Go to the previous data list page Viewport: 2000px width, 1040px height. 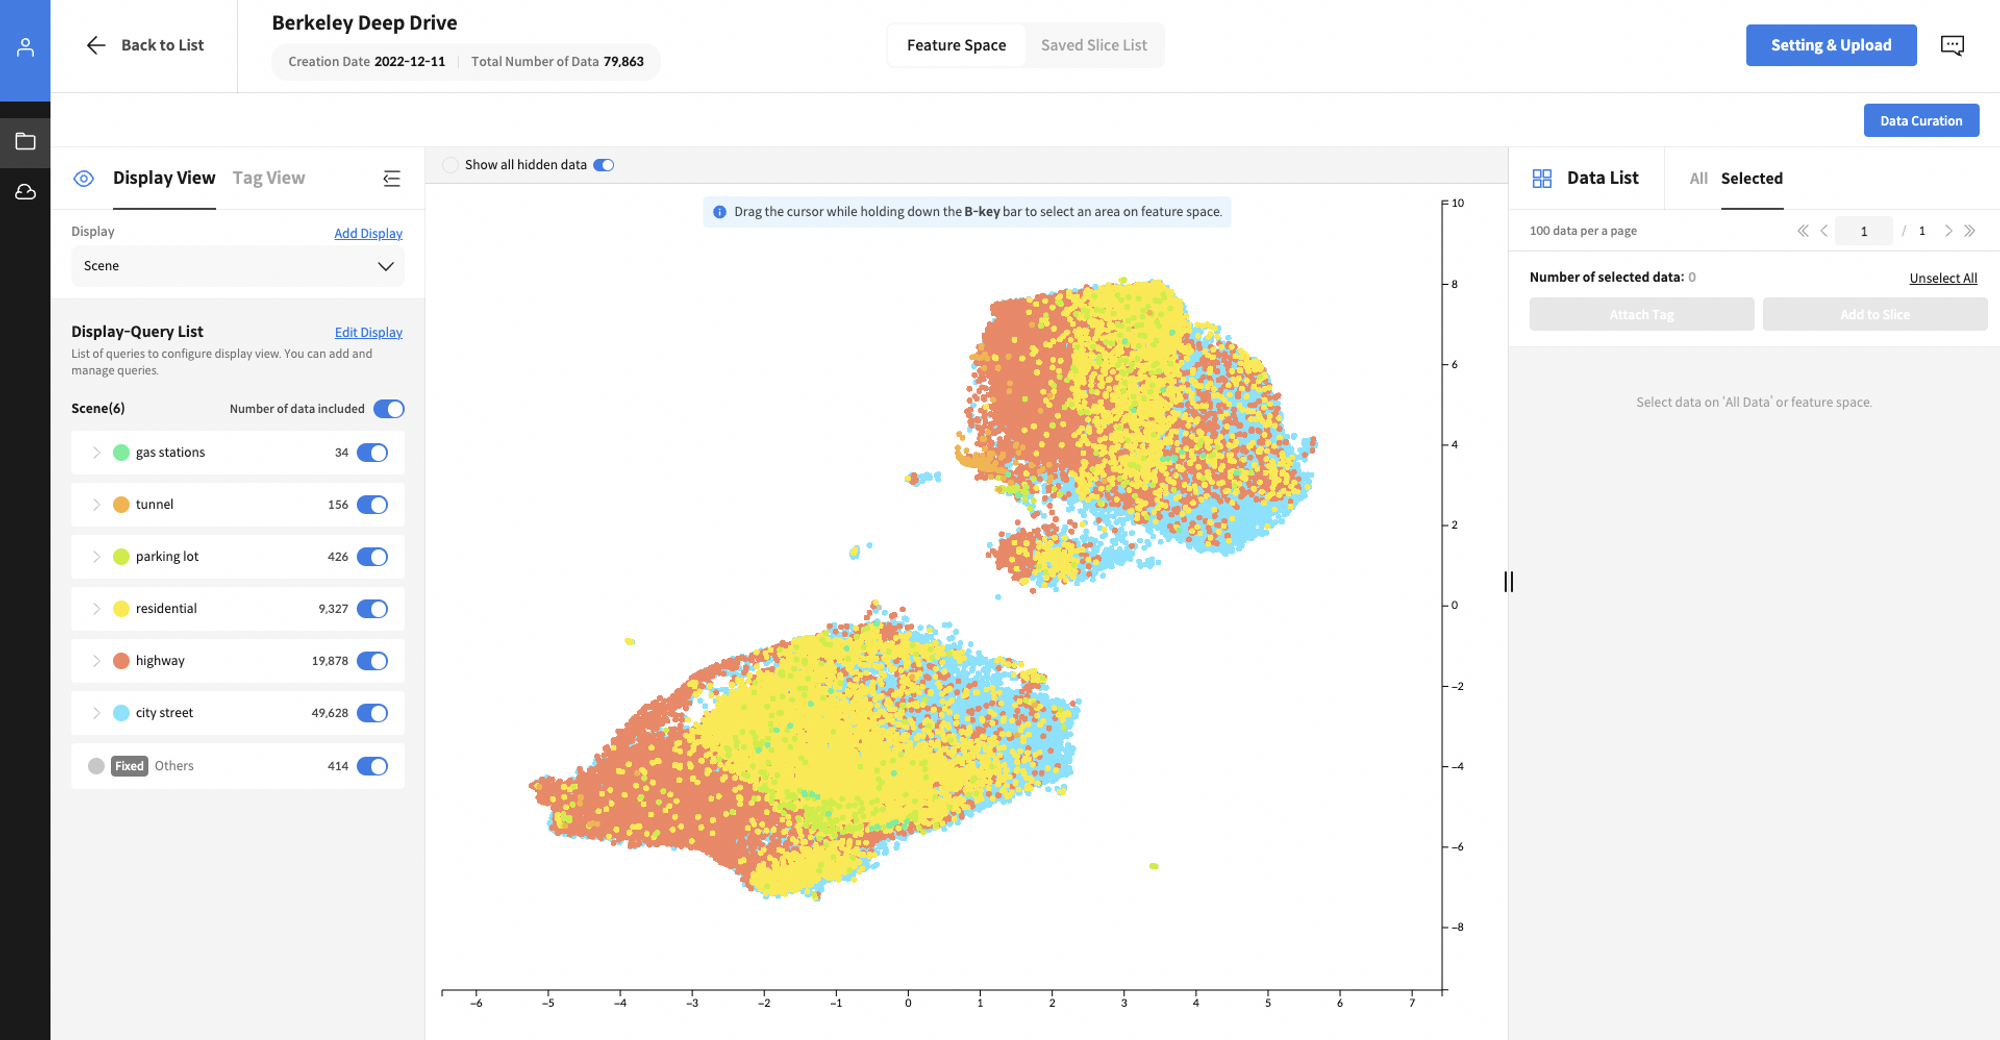[1824, 231]
